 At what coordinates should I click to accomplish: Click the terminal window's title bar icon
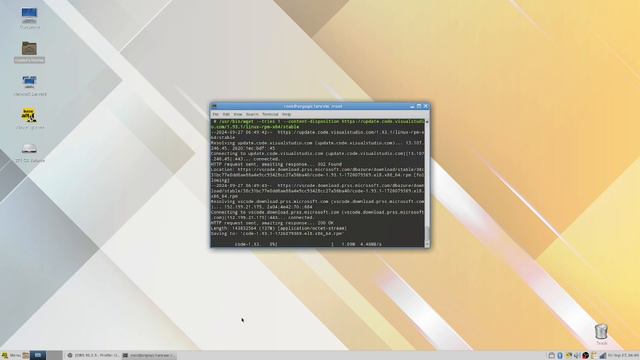[x=214, y=106]
